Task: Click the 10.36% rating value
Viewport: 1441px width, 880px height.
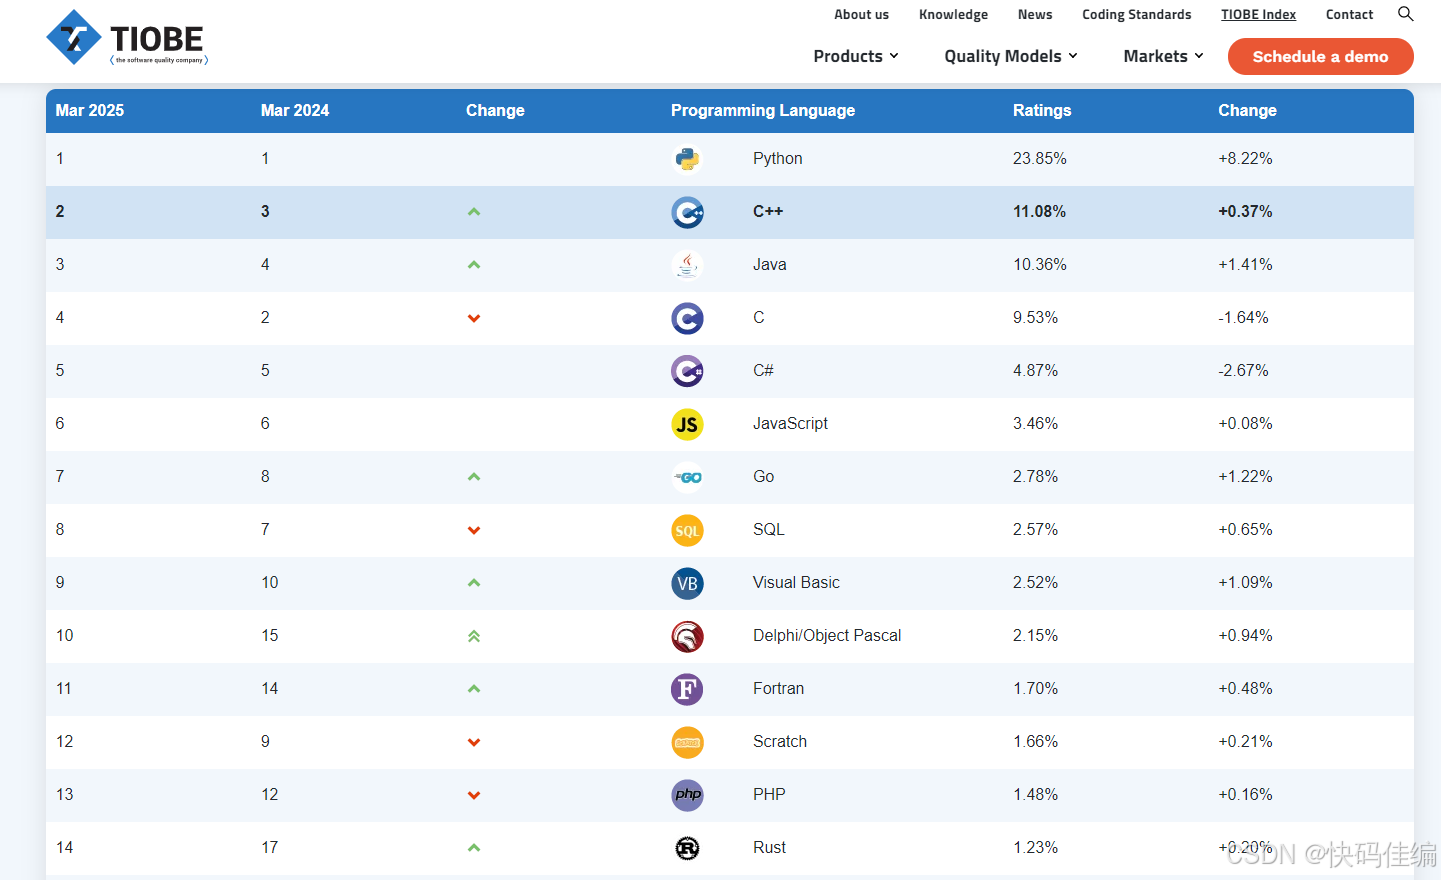Action: coord(1040,264)
